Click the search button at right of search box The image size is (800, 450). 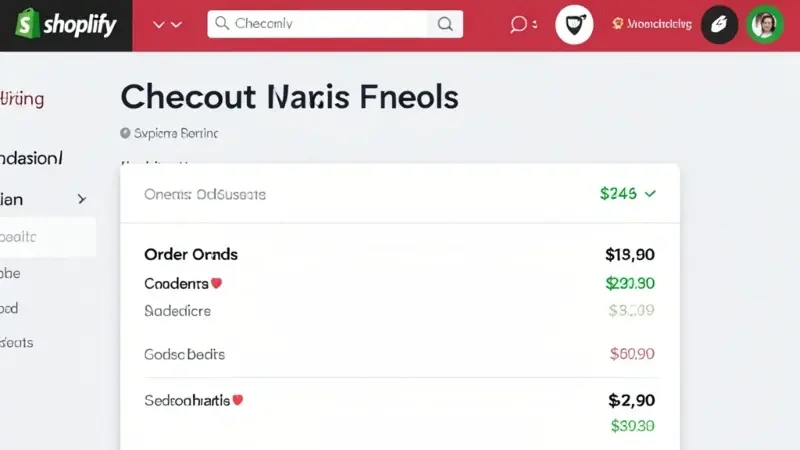[444, 24]
